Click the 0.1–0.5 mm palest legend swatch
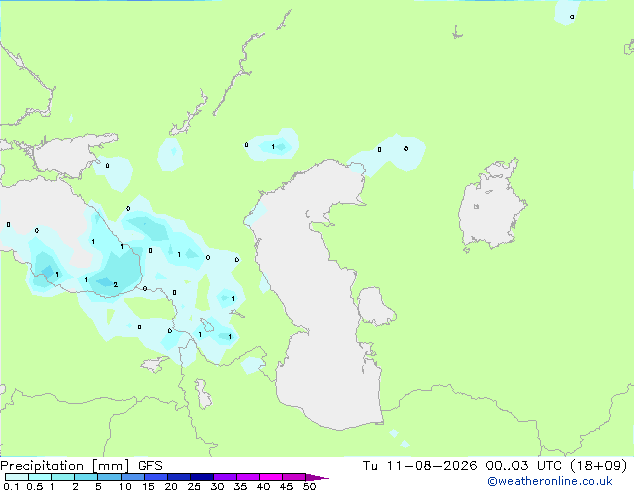The height and width of the screenshot is (490, 634). pyautogui.click(x=17, y=477)
